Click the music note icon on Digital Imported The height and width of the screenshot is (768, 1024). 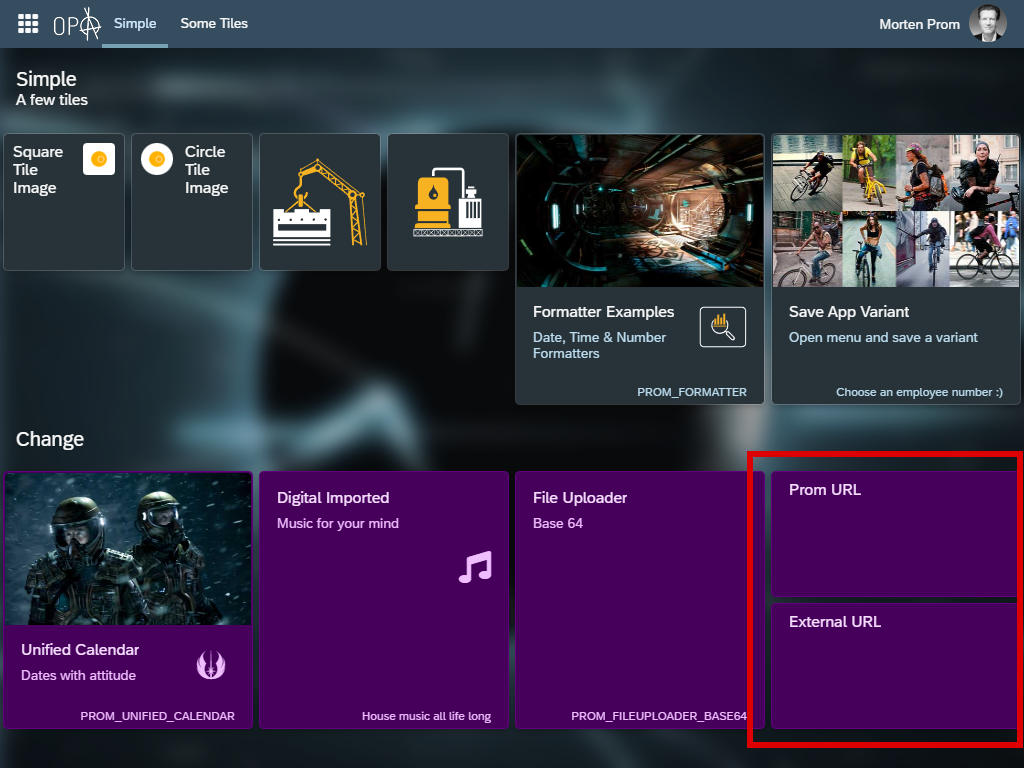[x=475, y=567]
